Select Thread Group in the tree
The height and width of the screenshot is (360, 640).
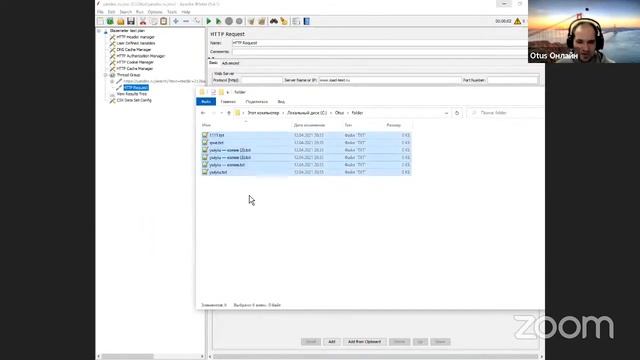click(129, 75)
